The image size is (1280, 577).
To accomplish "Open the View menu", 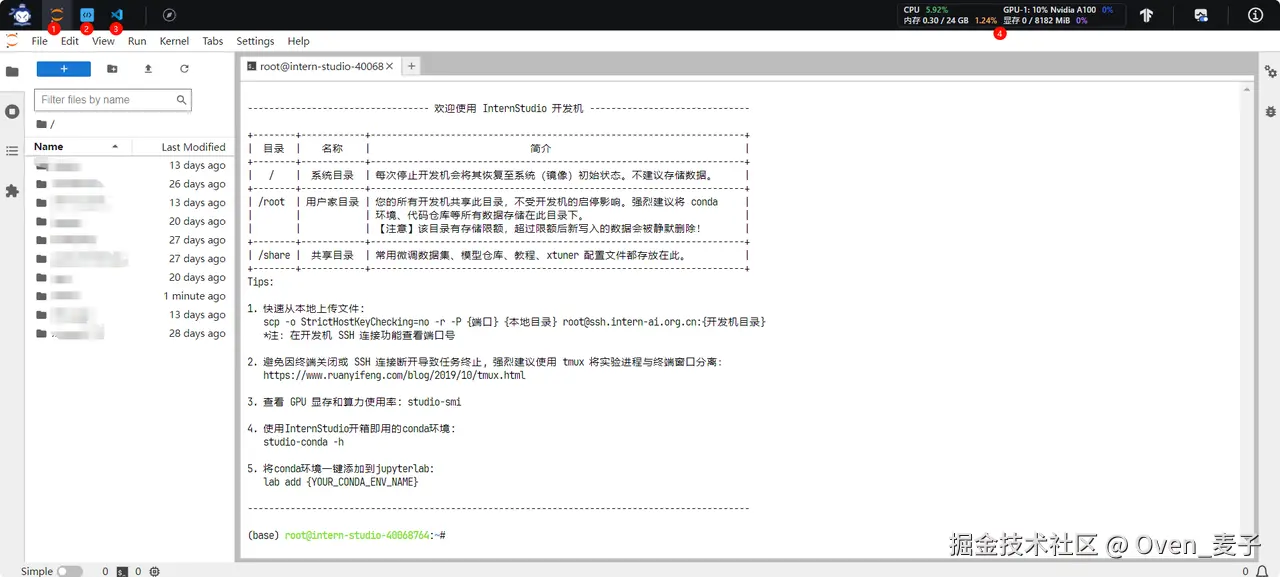I will (x=103, y=41).
